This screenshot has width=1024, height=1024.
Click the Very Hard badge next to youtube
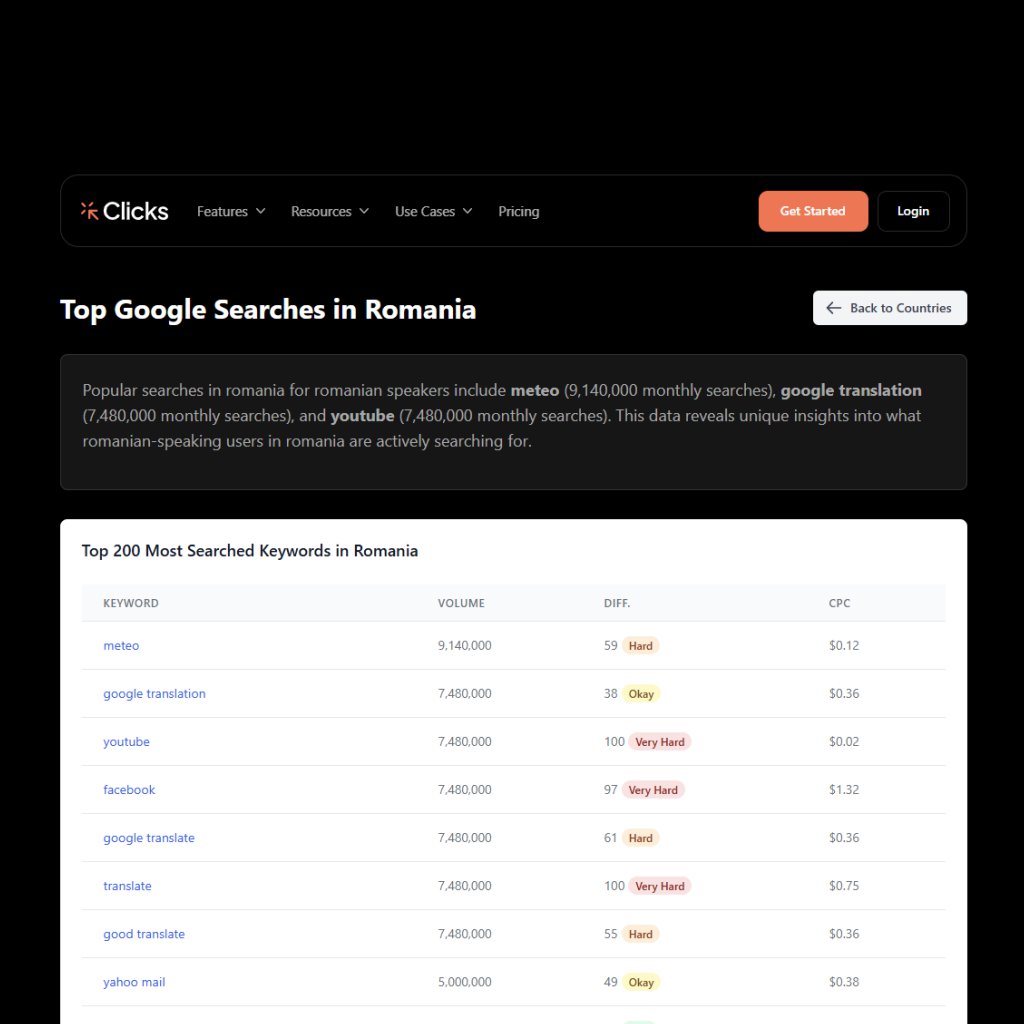659,741
